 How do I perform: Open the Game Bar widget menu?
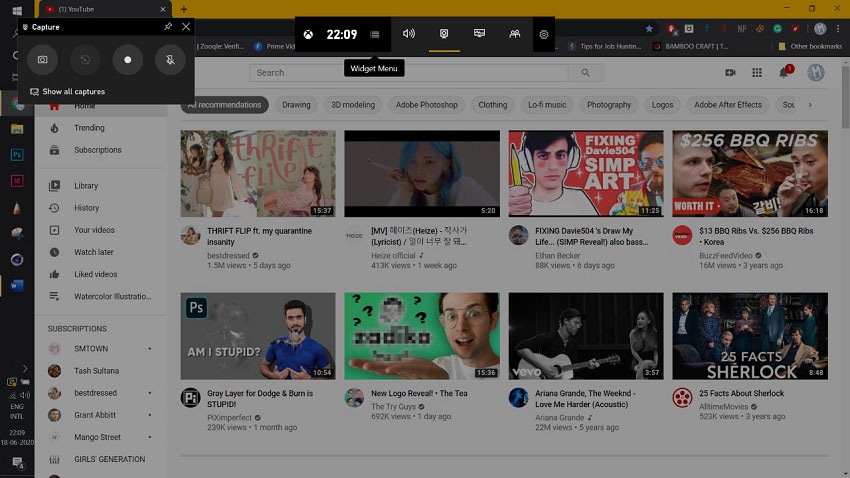375,34
